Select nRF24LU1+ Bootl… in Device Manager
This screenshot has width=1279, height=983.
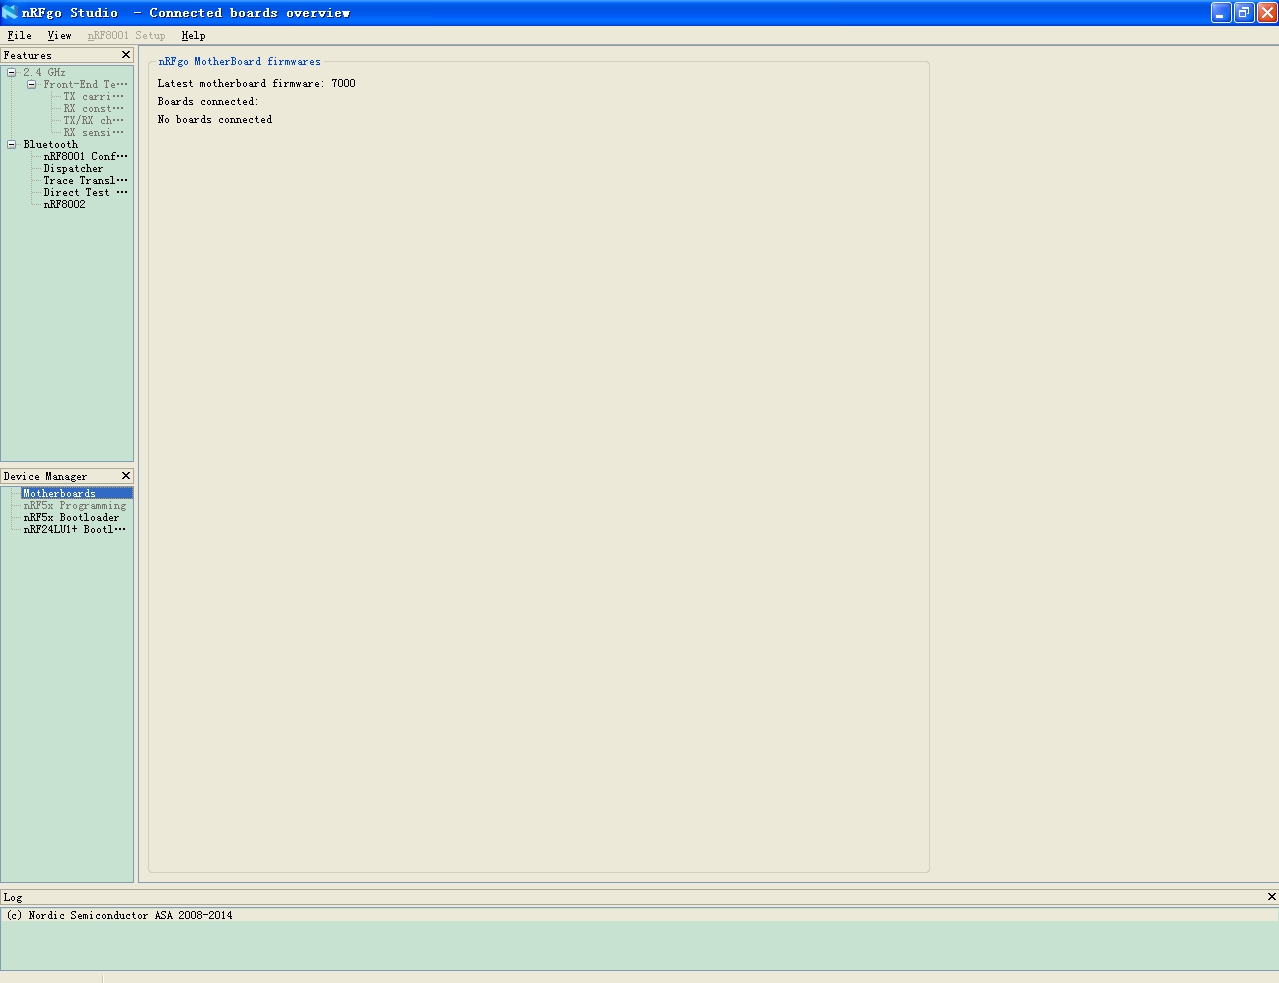tap(75, 530)
